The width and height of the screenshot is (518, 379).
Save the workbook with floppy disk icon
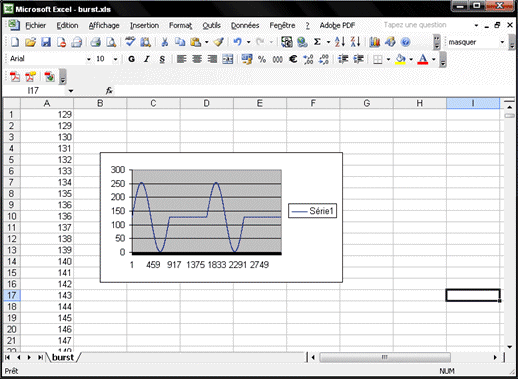coord(46,42)
